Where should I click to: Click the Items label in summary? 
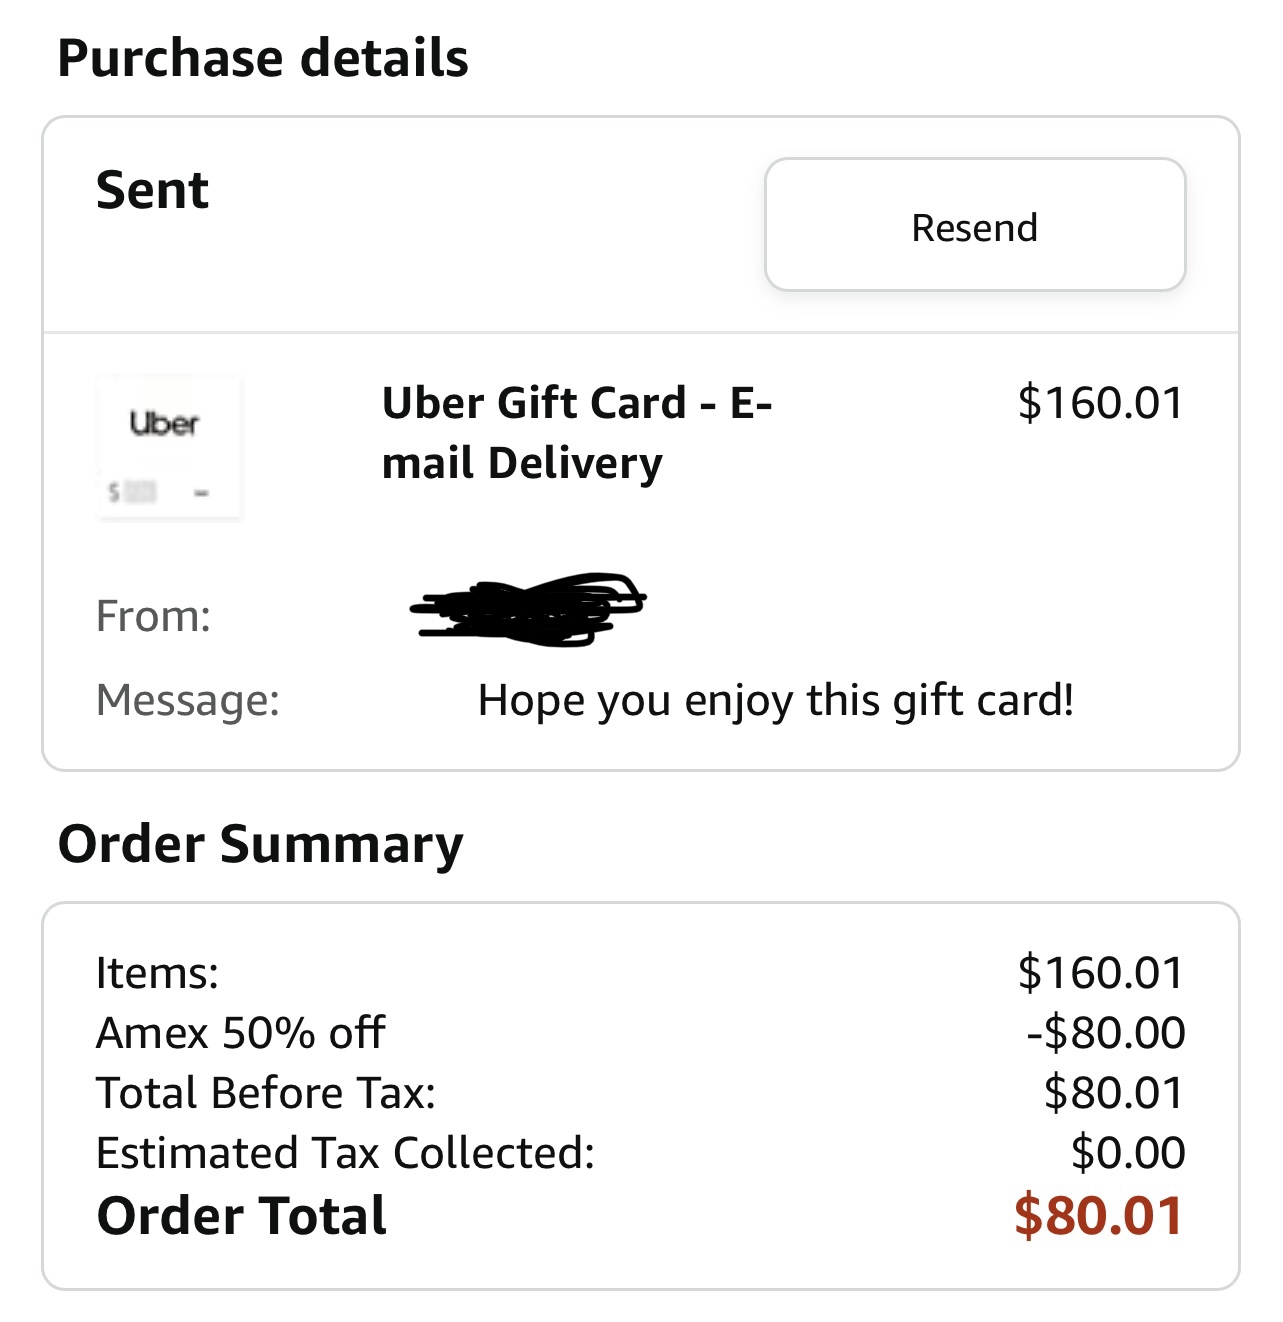[157, 972]
